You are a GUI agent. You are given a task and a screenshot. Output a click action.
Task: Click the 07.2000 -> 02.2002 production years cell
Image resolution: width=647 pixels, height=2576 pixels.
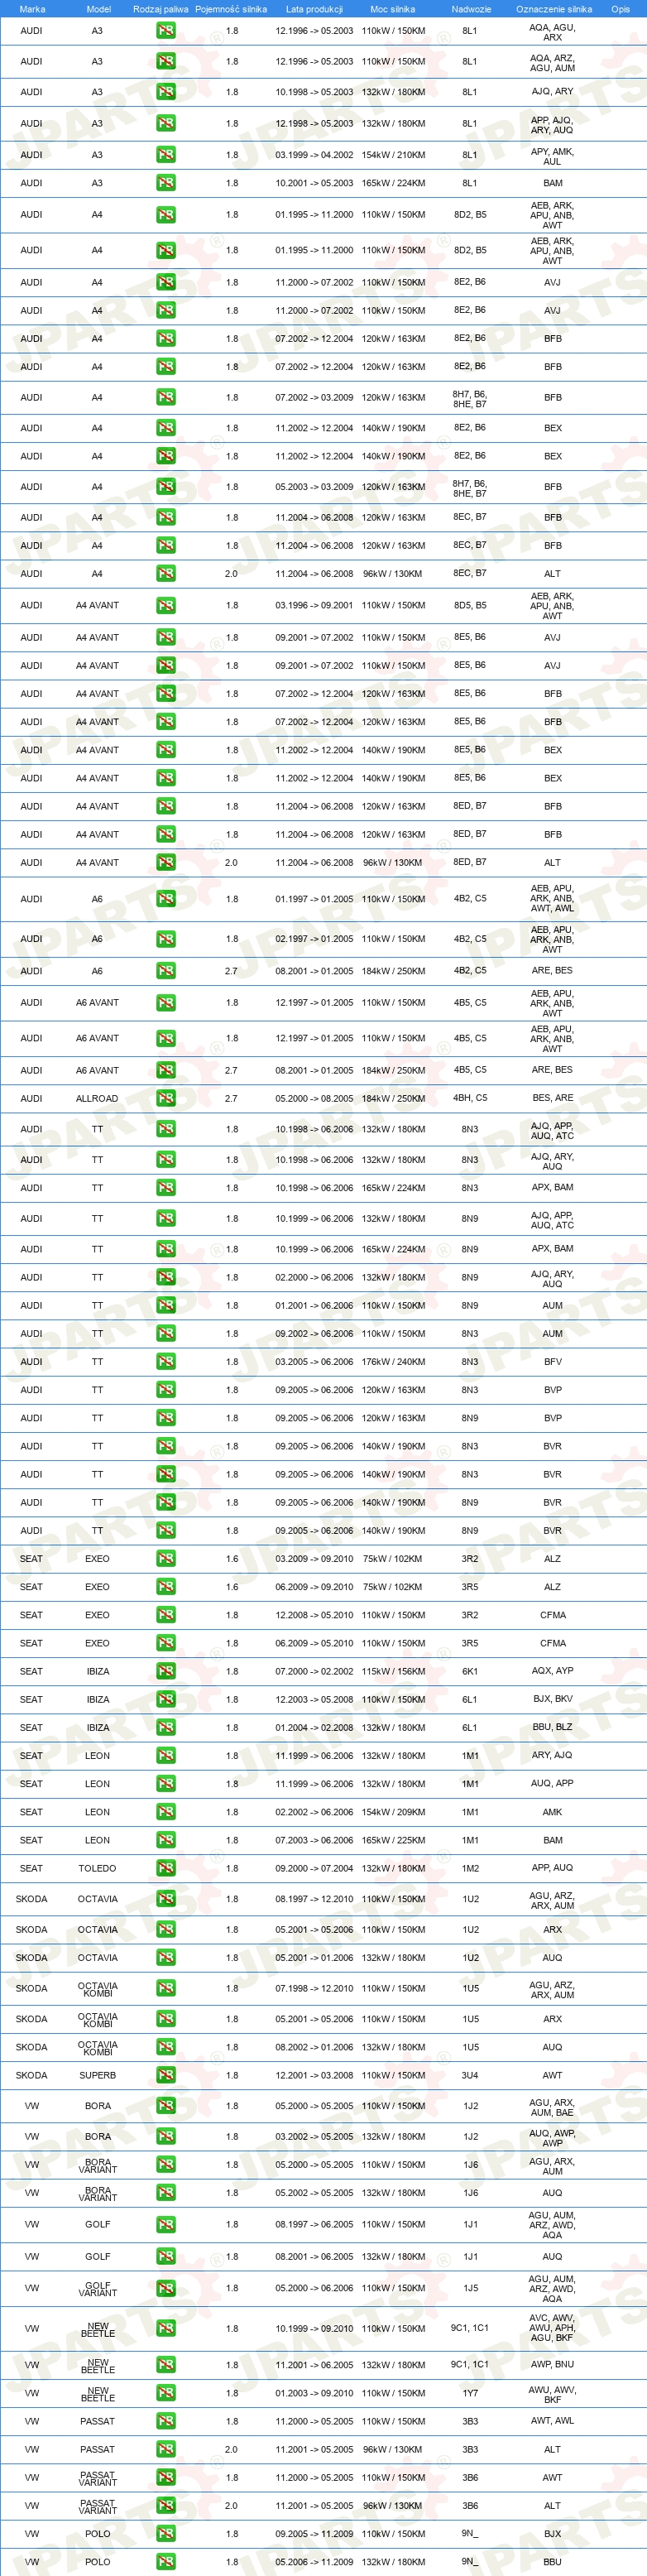click(314, 1671)
